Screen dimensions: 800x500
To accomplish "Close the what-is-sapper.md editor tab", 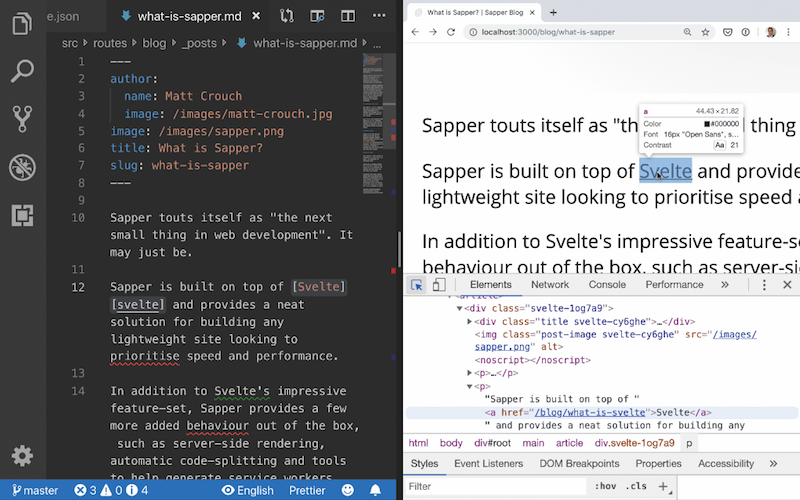I will coord(256,16).
